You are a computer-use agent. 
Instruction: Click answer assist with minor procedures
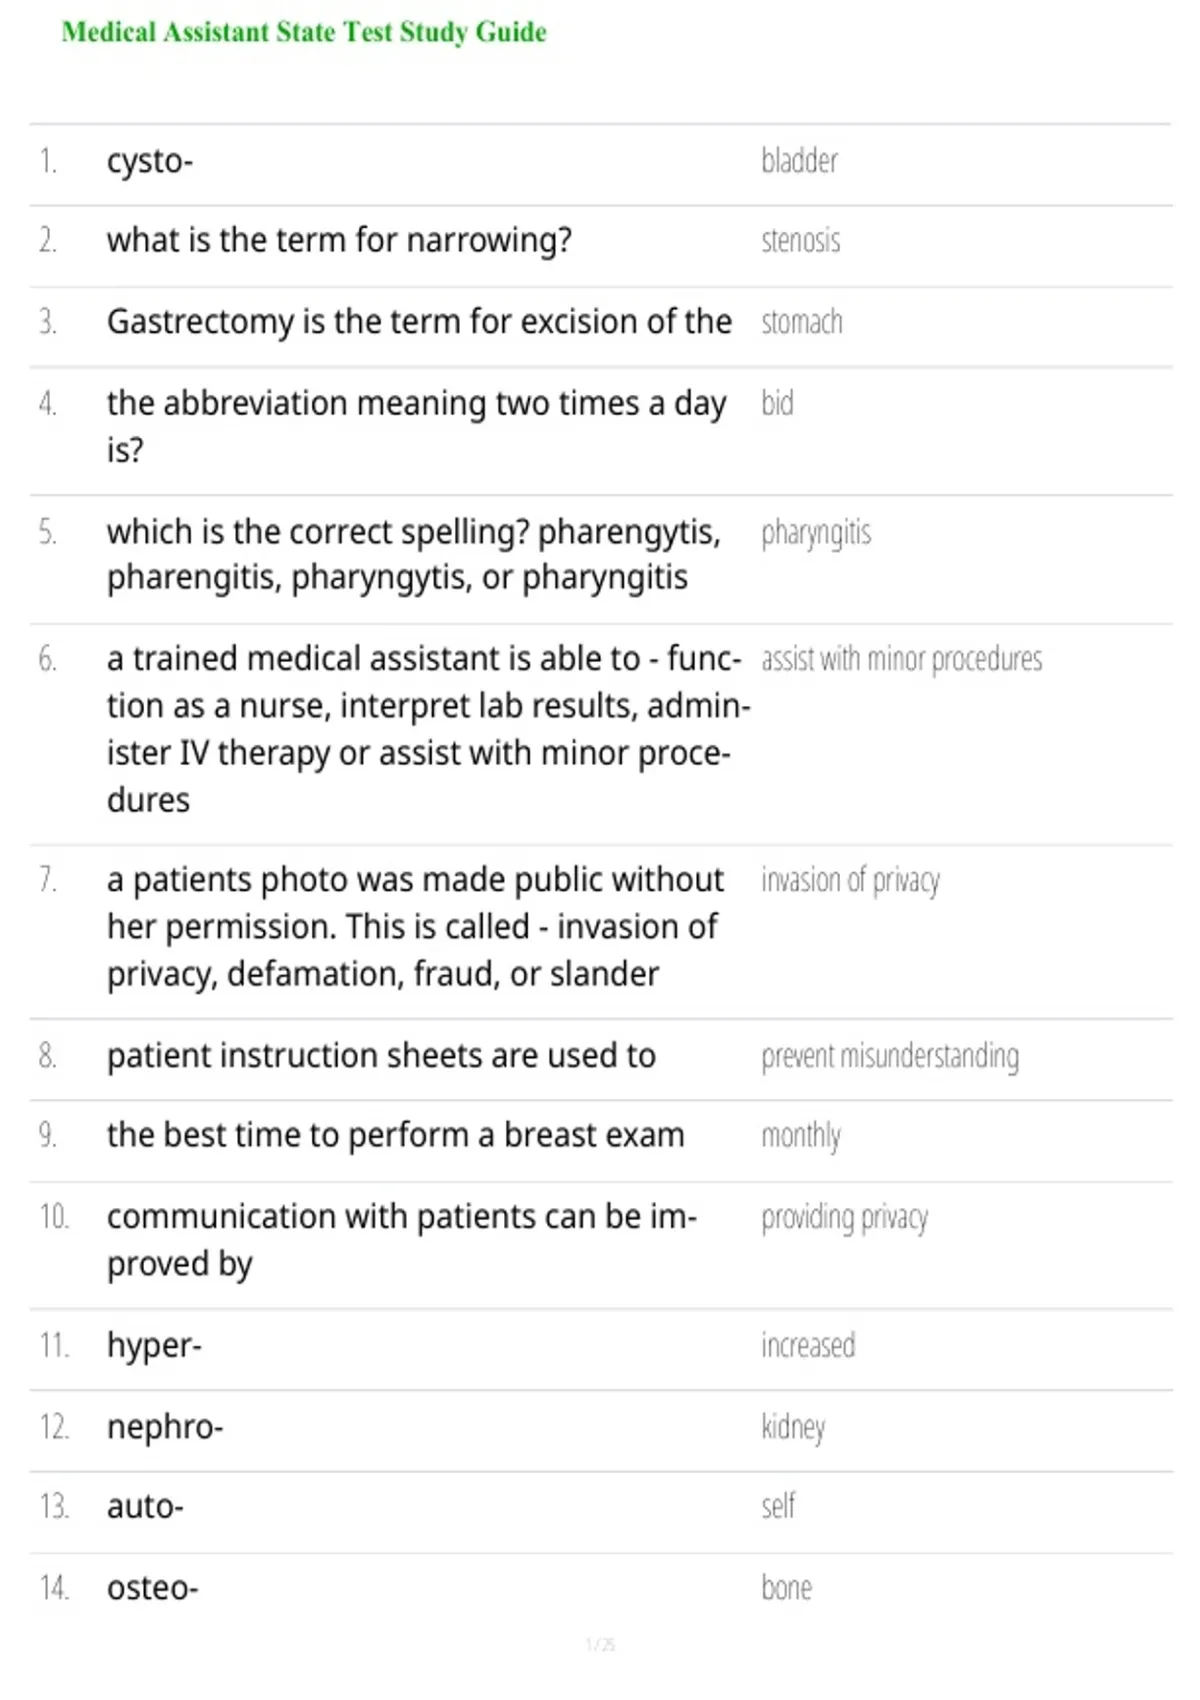(901, 660)
